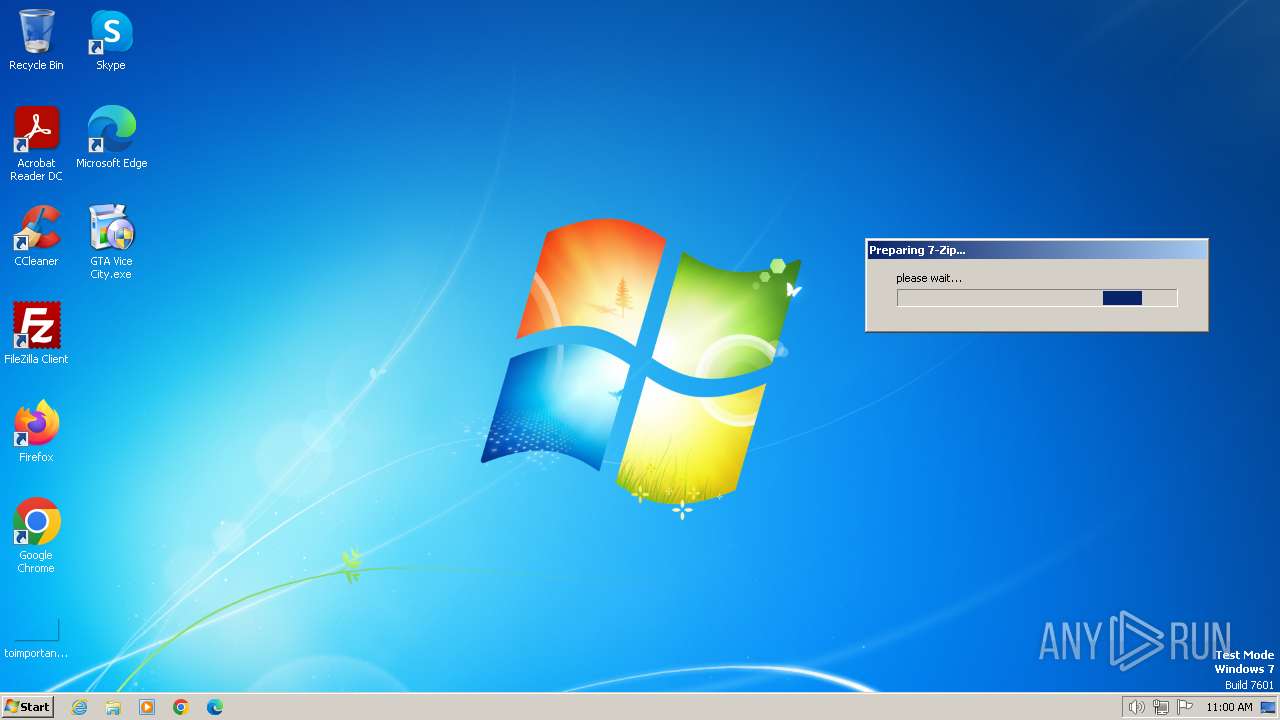Open the Action Center flag icon
The height and width of the screenshot is (720, 1280).
point(1185,707)
